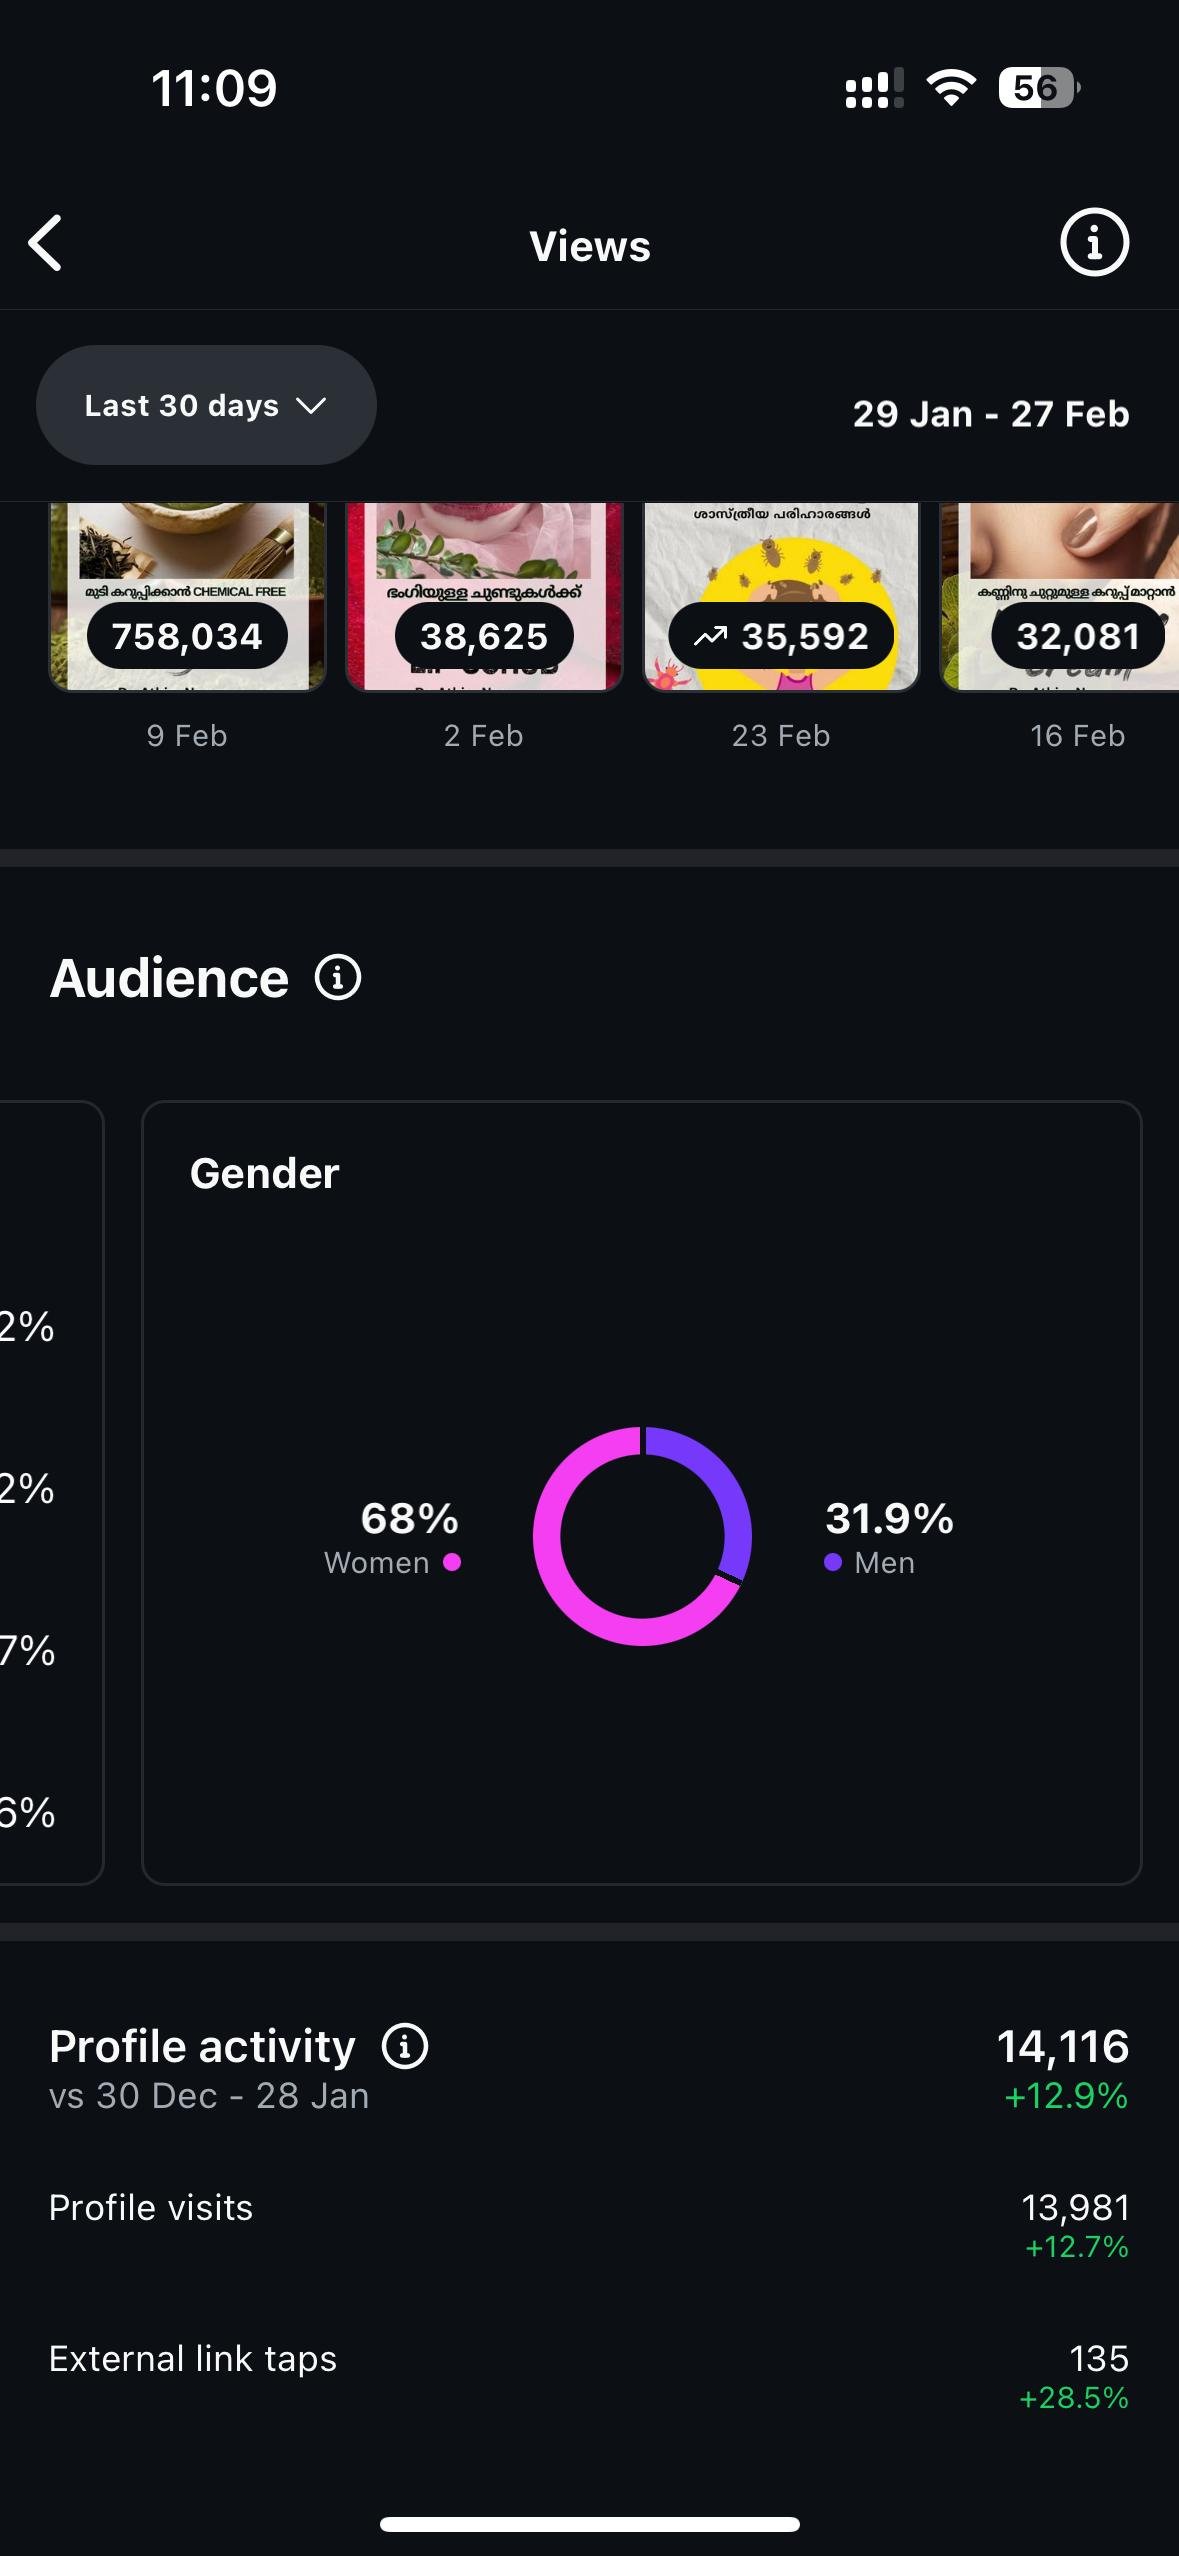Image resolution: width=1179 pixels, height=2556 pixels.
Task: Tap the Wi-Fi status icon
Action: [x=951, y=88]
